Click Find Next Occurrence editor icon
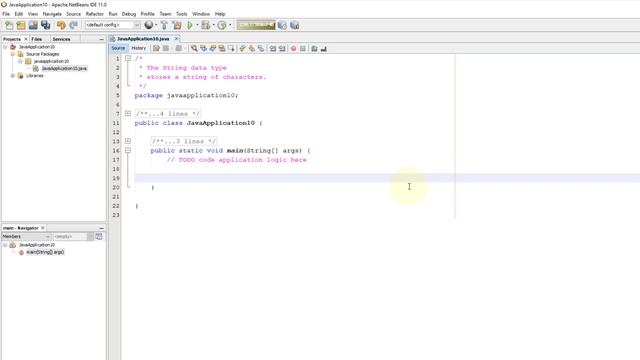Viewport: 640px width, 360px height. 213,49
